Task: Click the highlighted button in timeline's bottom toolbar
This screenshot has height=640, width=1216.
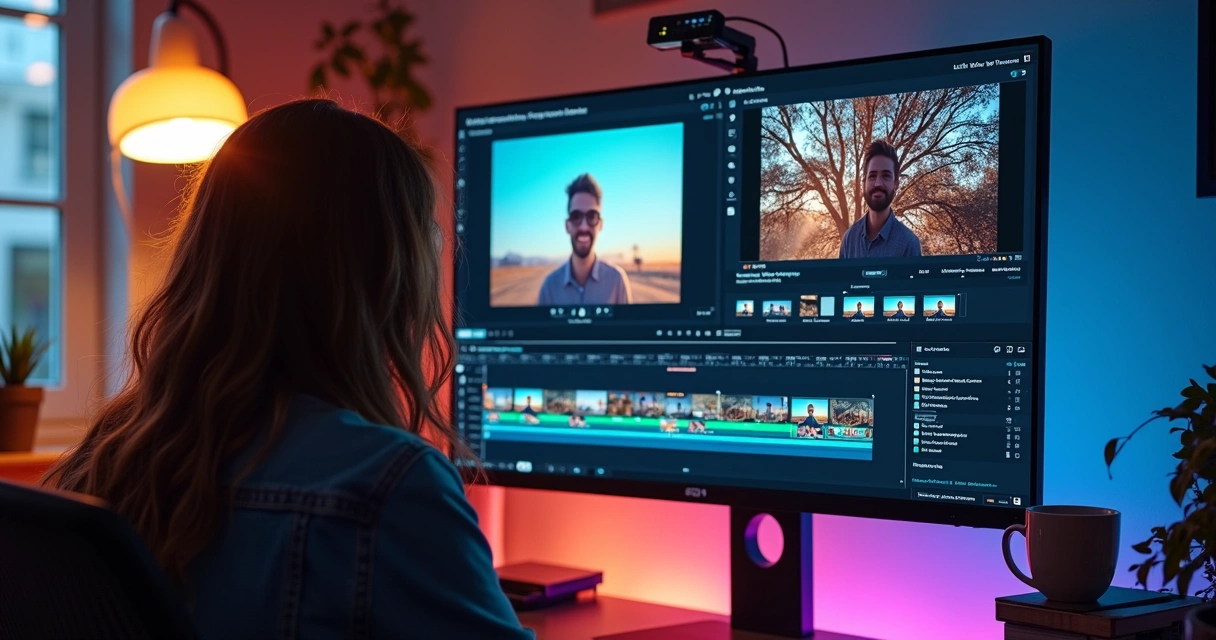Action: tap(522, 466)
